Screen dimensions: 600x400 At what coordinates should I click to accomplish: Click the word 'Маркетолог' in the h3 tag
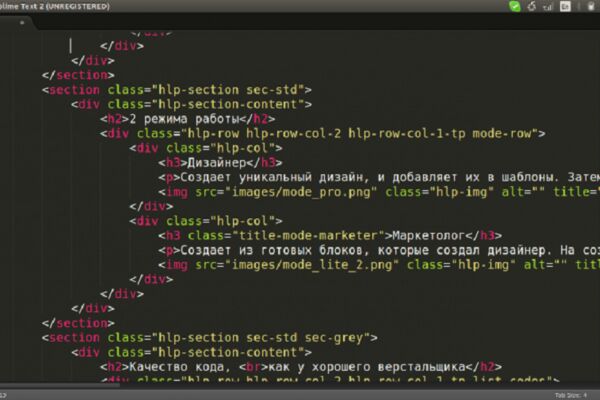429,235
